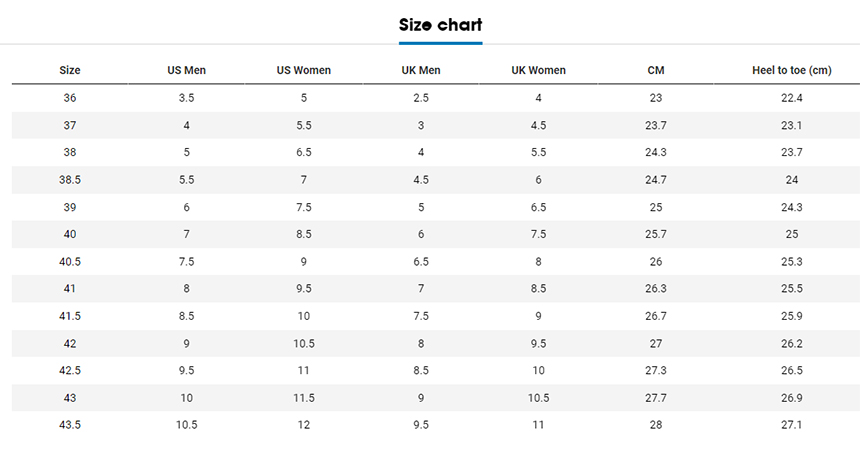Select CM value 28 for size 43.5

pyautogui.click(x=655, y=424)
